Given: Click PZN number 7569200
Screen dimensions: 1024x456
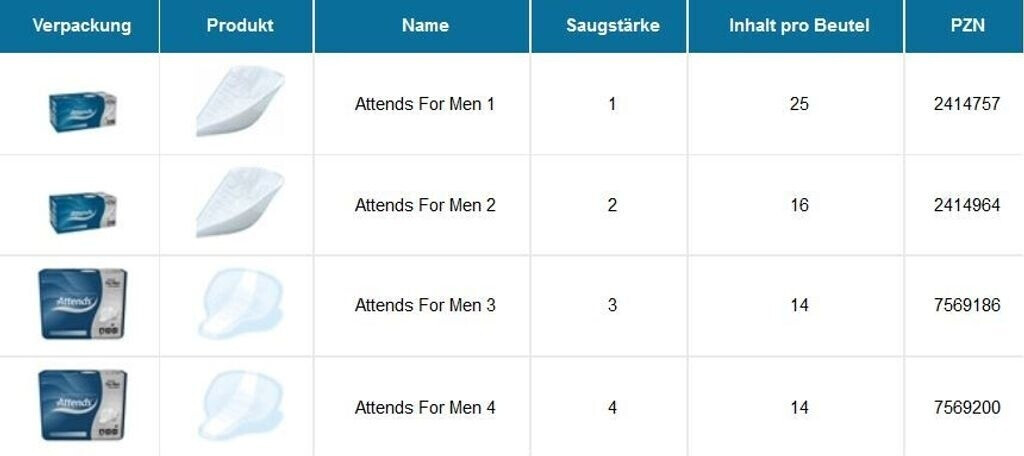Looking at the screenshot, I should 967,407.
